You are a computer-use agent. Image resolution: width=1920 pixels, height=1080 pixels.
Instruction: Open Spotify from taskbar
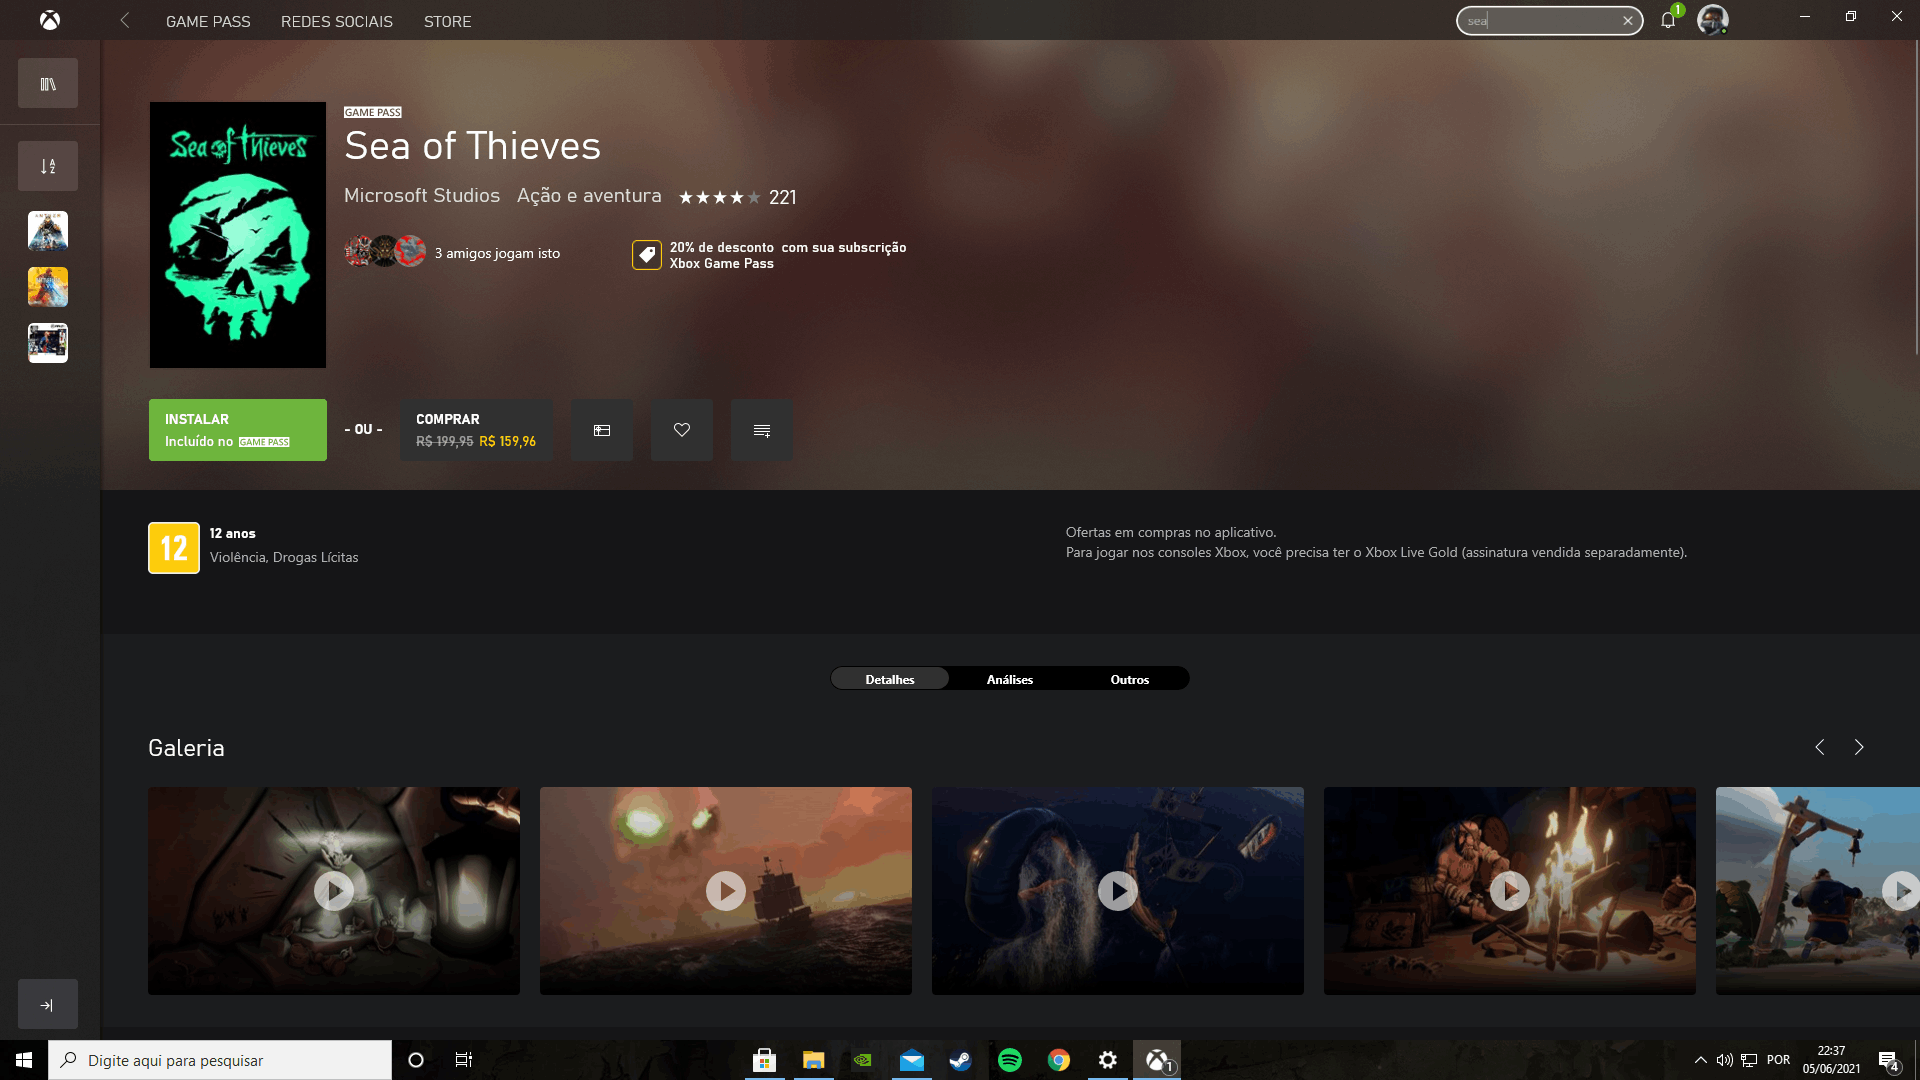1010,1060
